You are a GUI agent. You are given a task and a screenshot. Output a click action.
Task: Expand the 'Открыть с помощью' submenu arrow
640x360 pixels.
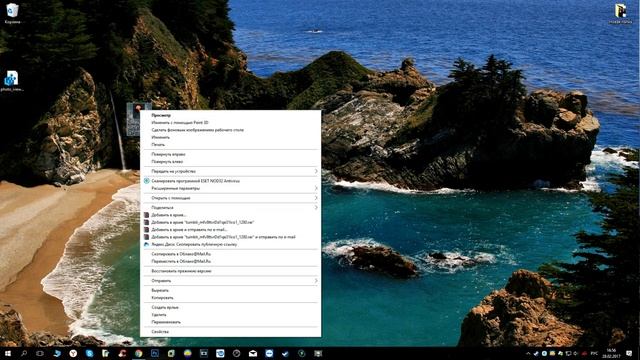coord(316,198)
